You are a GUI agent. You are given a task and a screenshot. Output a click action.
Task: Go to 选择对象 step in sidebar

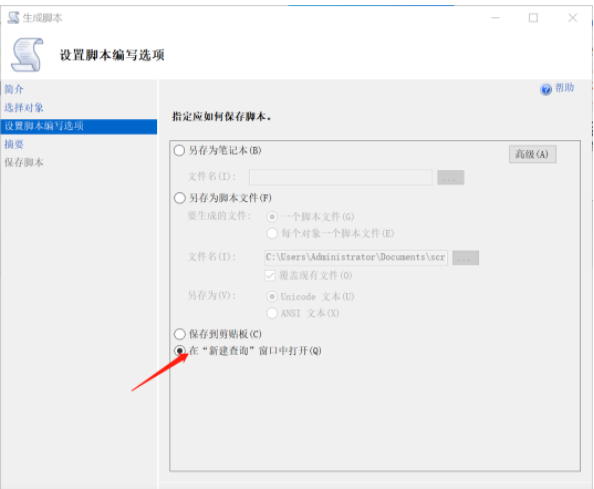point(24,108)
